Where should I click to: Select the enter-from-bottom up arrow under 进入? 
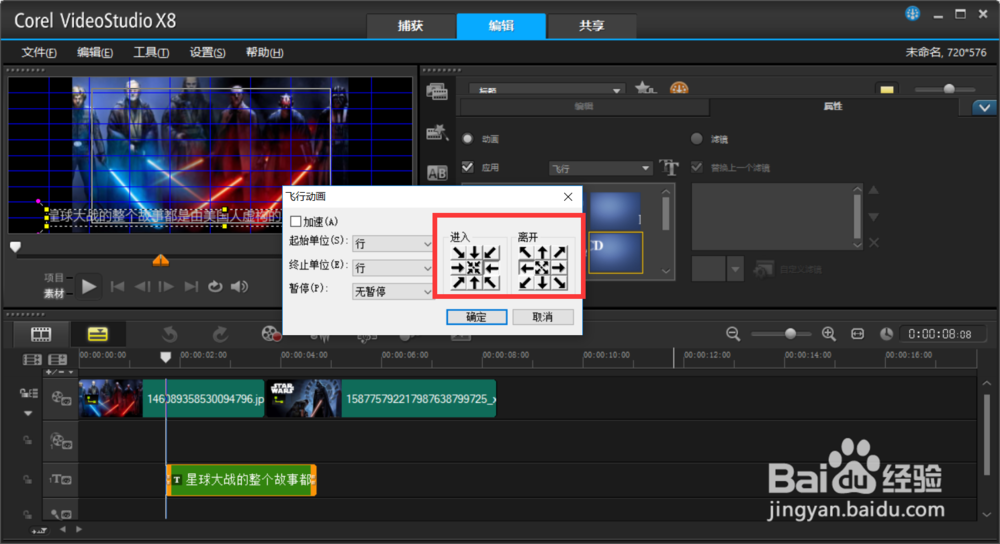474,283
